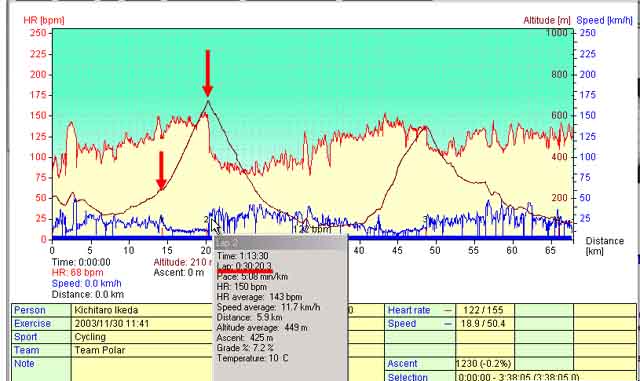Click the Heart rate value 122 / 155
Viewport: 640px width, 381px height.
[484, 310]
